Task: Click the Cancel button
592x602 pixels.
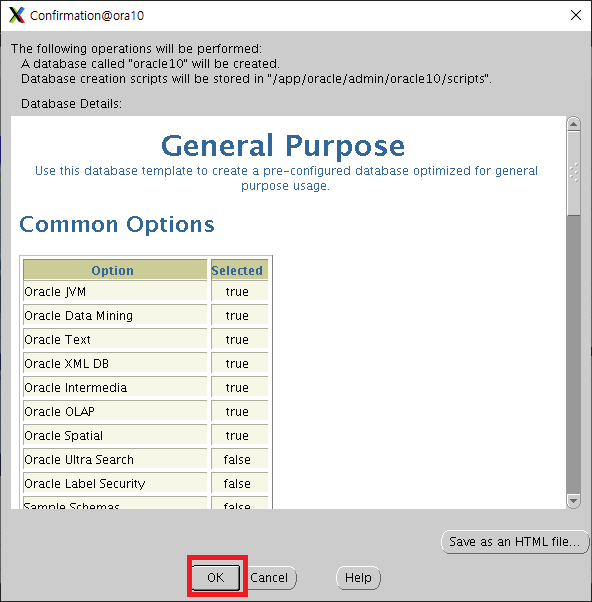Action: coord(269,577)
